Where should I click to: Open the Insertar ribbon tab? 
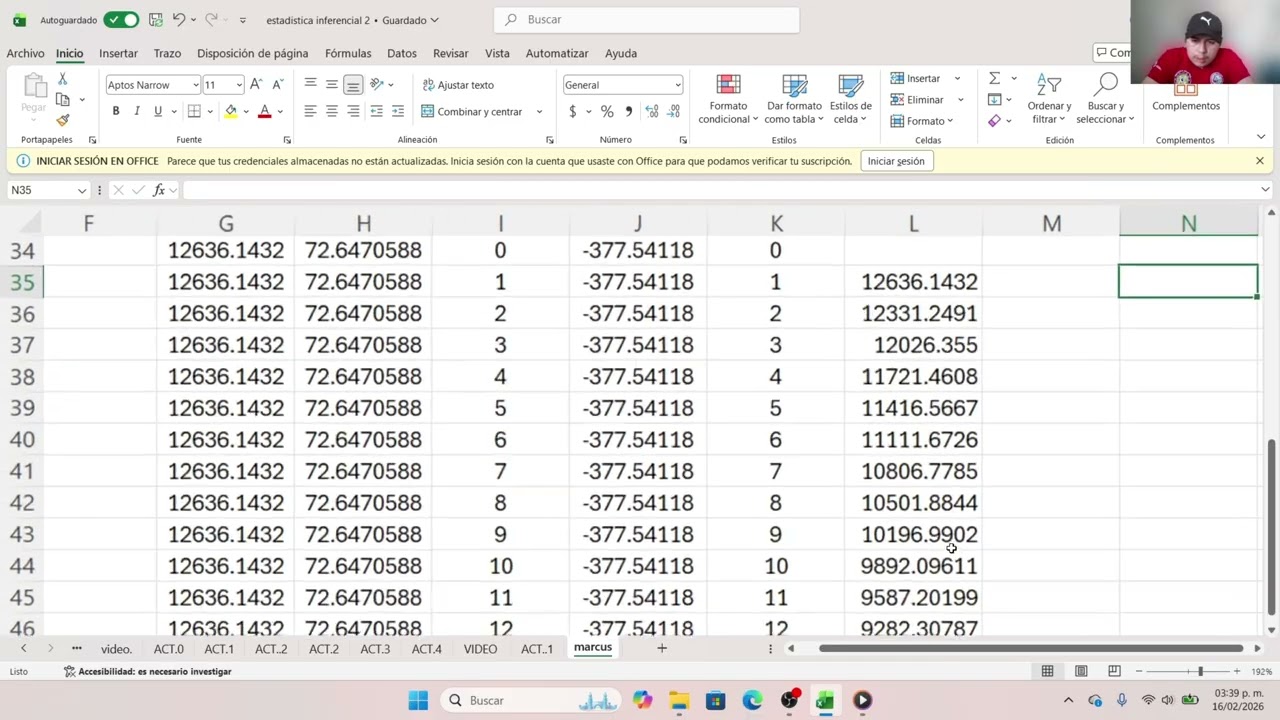(118, 53)
